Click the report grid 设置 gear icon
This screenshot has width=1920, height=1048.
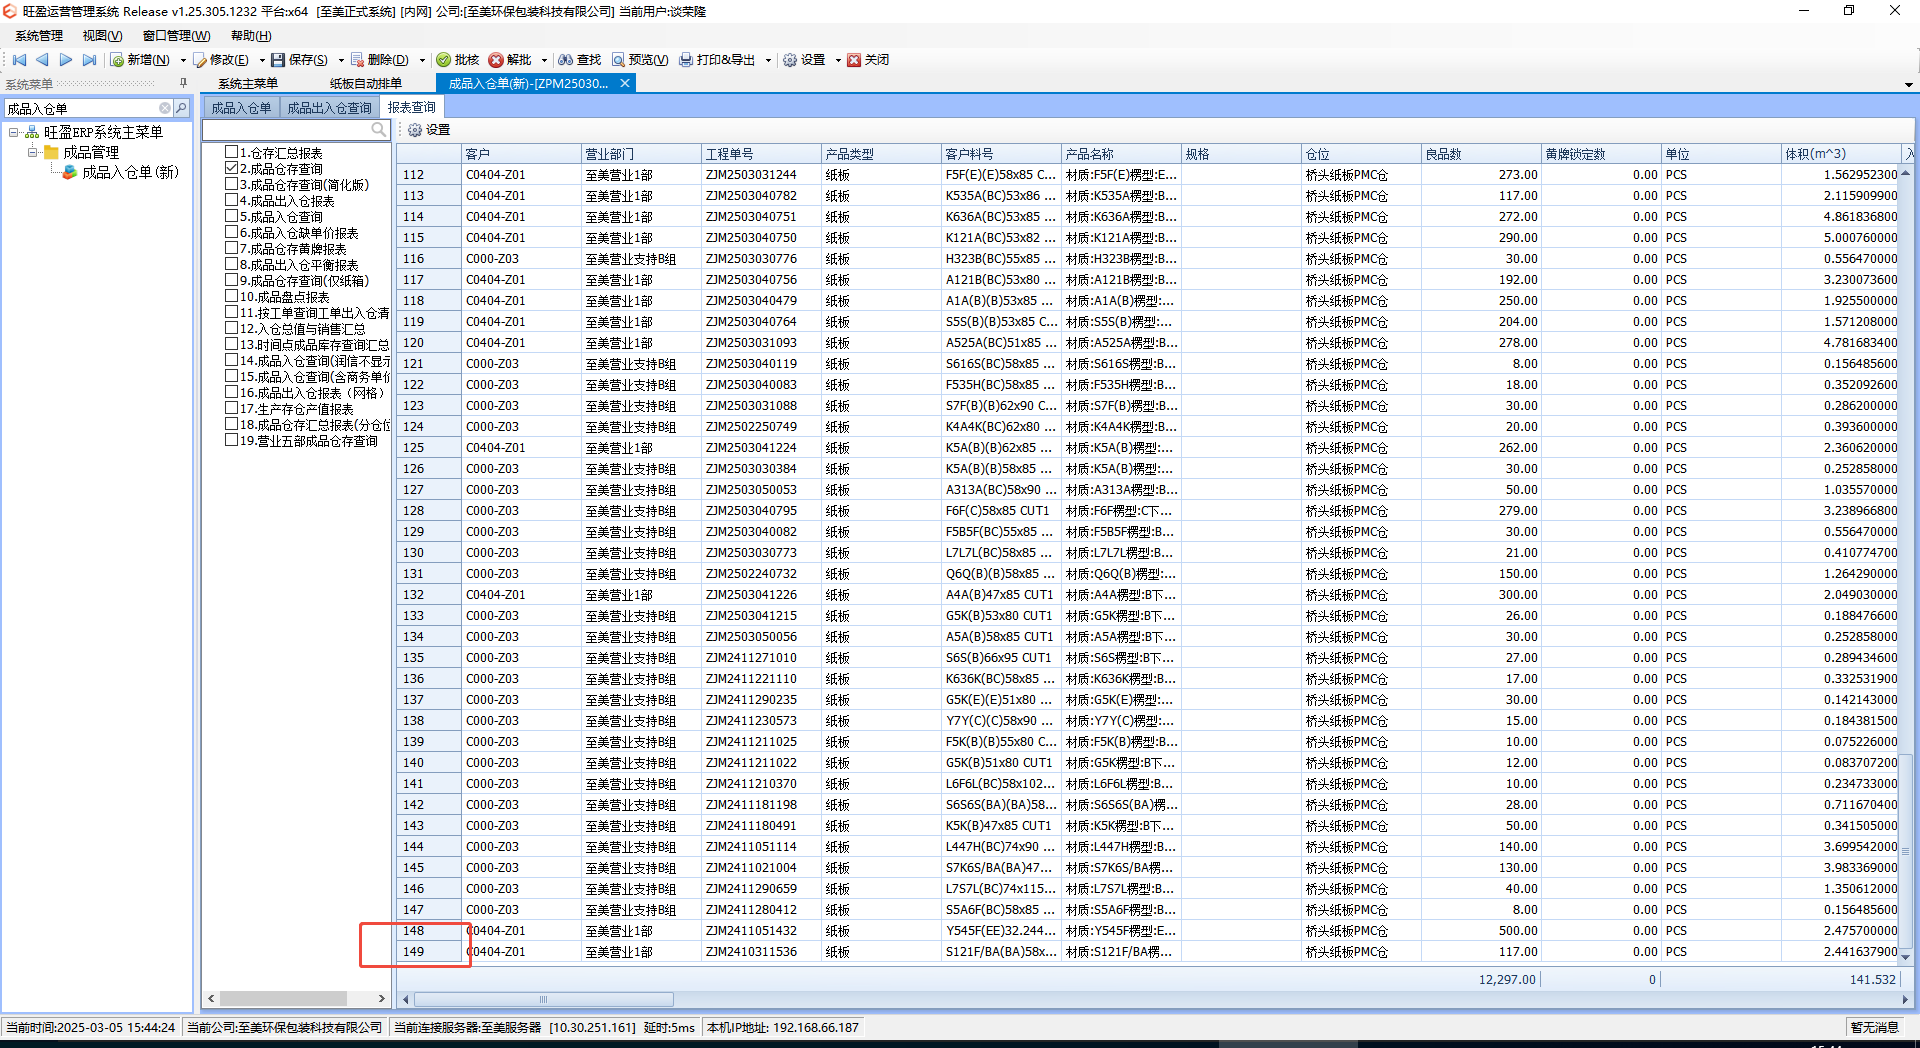coord(415,130)
